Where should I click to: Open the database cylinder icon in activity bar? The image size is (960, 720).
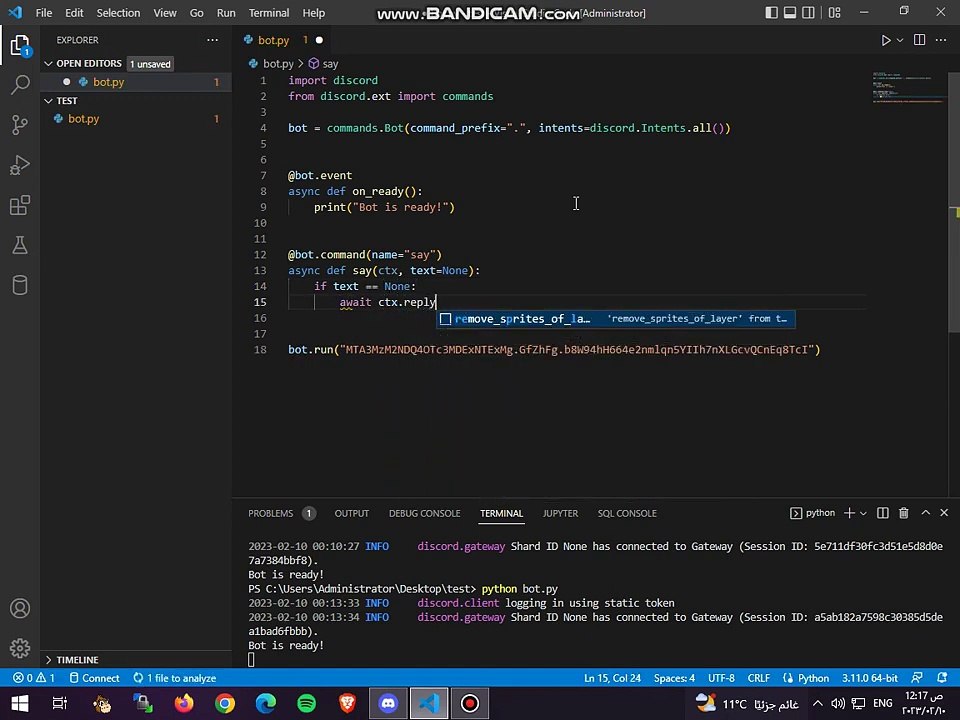coord(20,285)
